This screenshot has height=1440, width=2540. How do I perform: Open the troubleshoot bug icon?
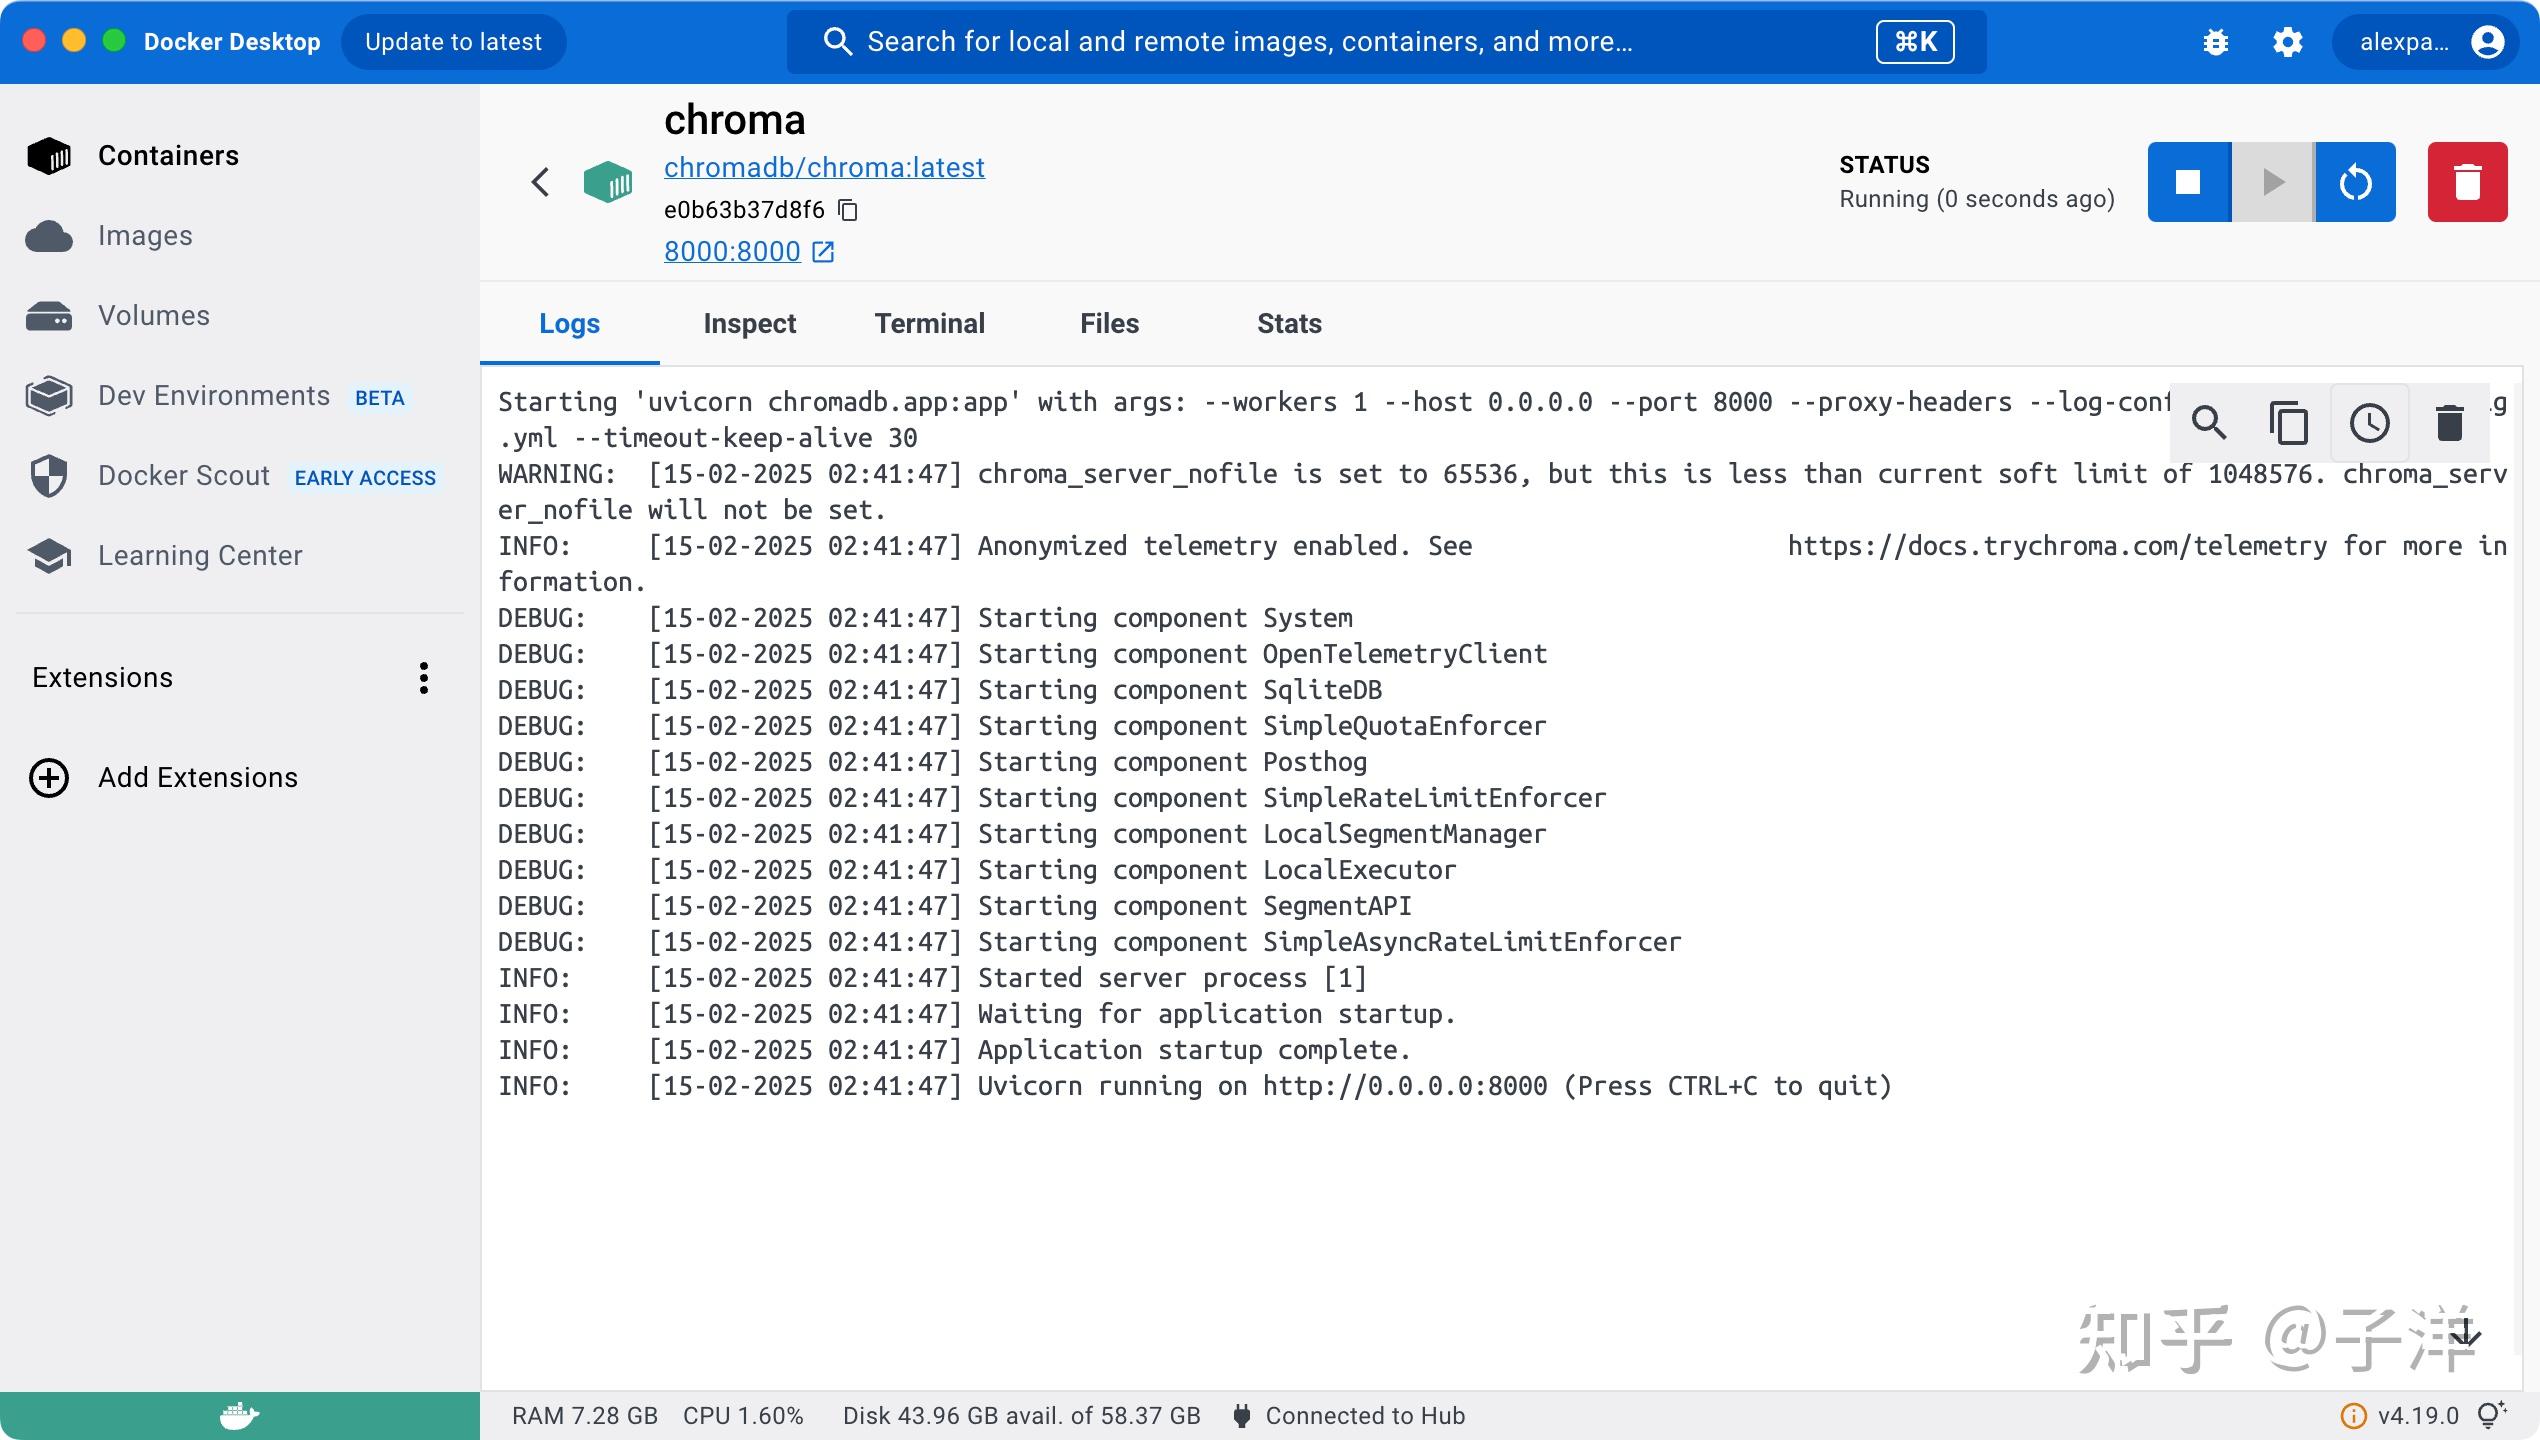click(2216, 42)
